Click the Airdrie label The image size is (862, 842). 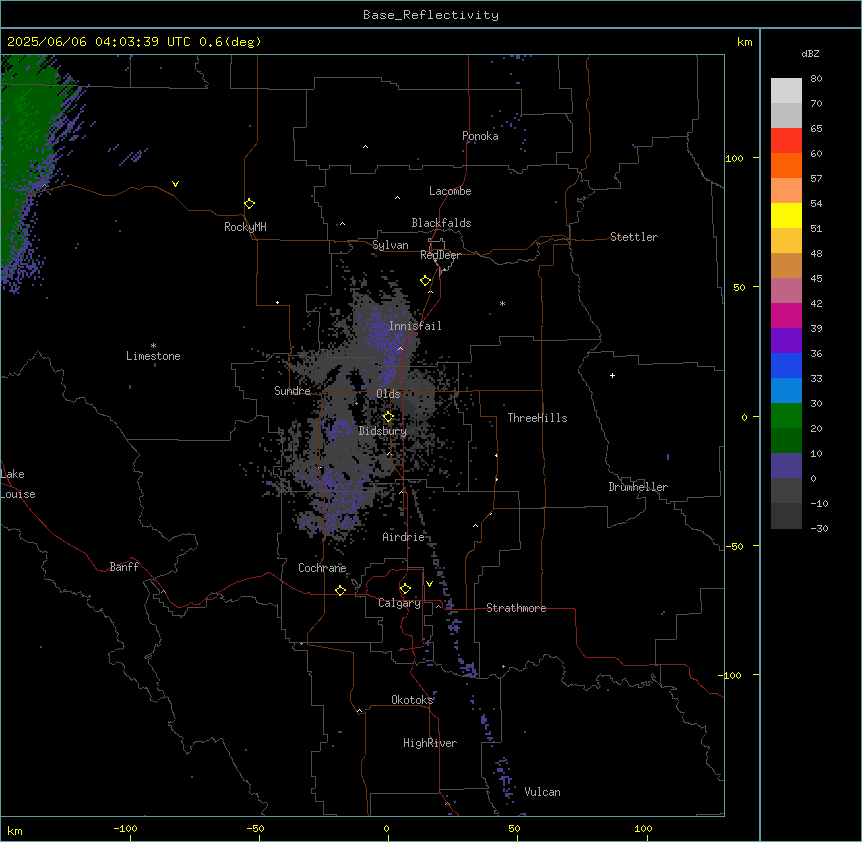(x=404, y=537)
